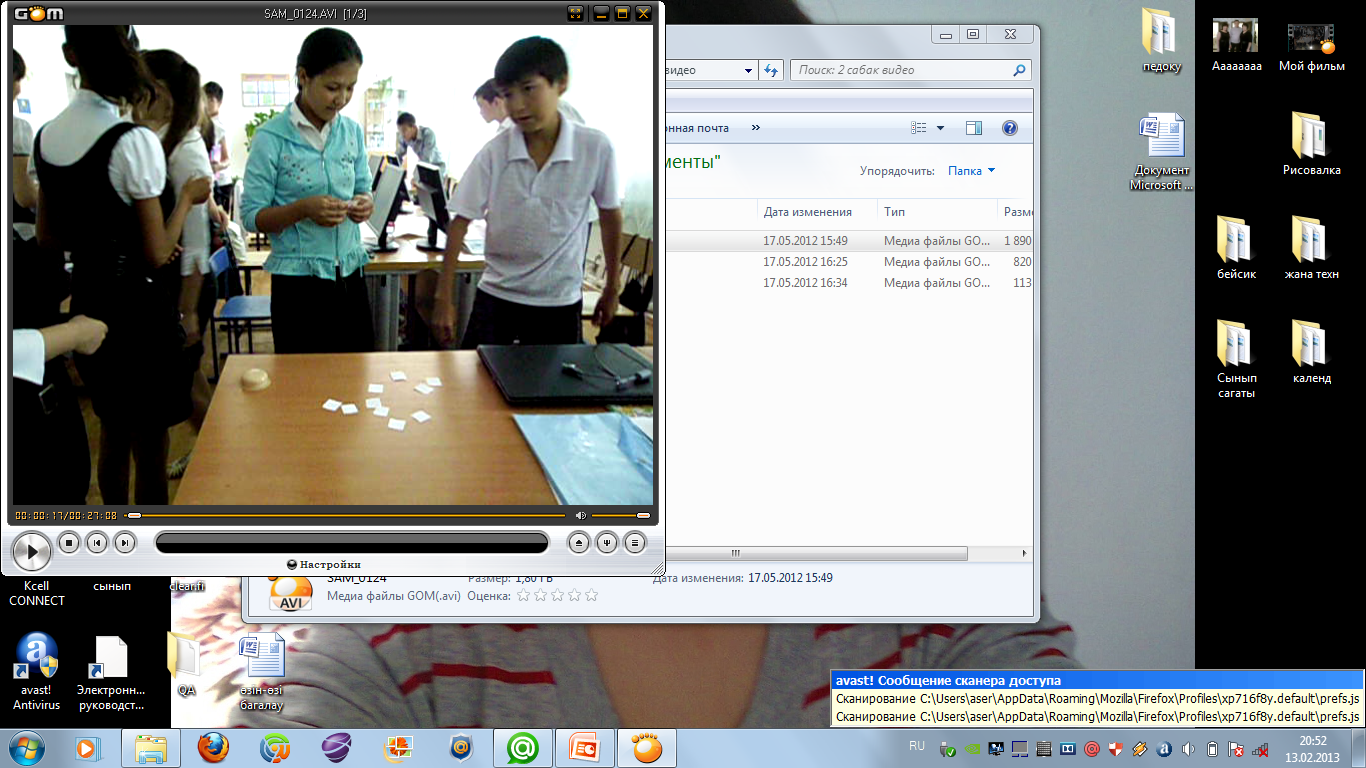Launch Firefox from the taskbar

(x=213, y=748)
